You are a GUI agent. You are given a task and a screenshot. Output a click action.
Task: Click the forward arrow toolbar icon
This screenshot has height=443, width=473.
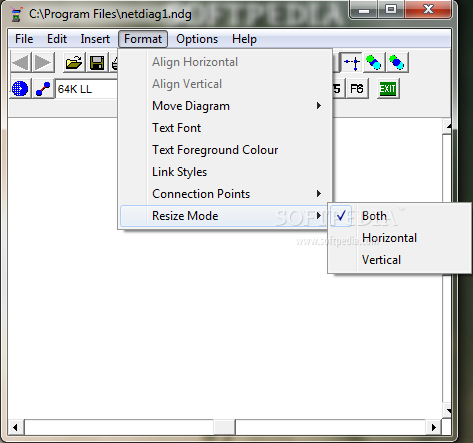click(43, 62)
